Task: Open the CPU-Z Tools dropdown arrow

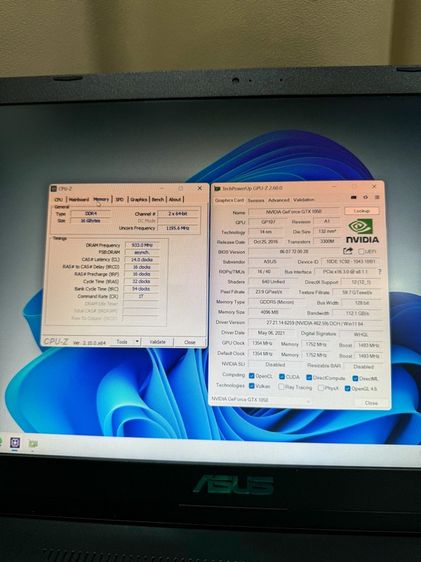Action: coord(137,342)
